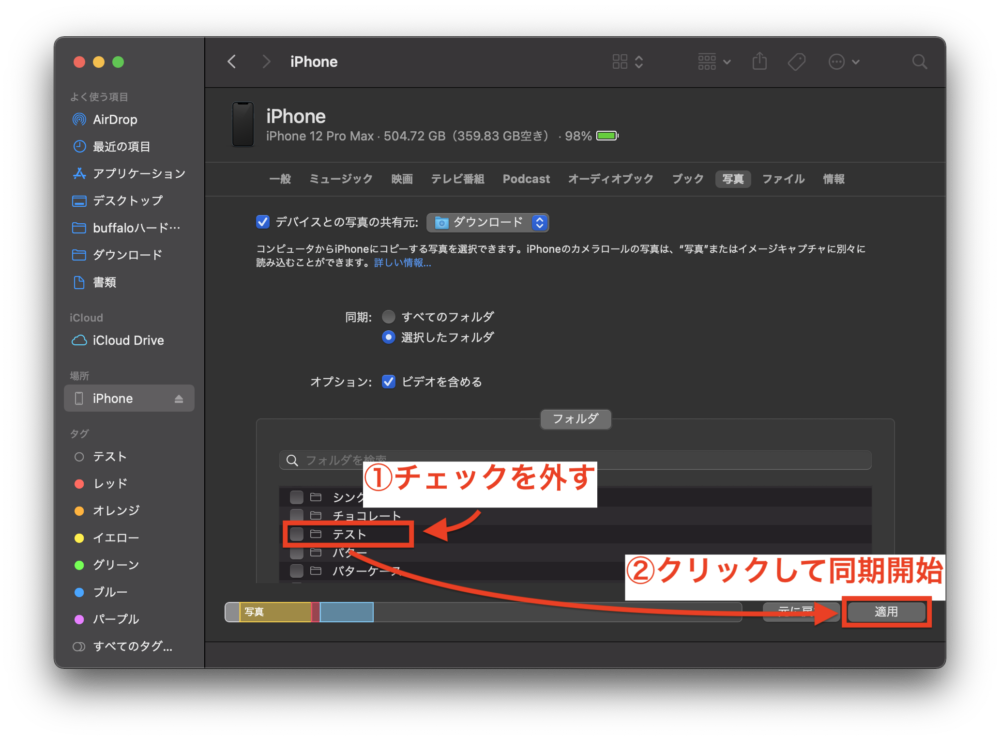
Task: Click the blue segment of storage bar
Action: pos(346,612)
